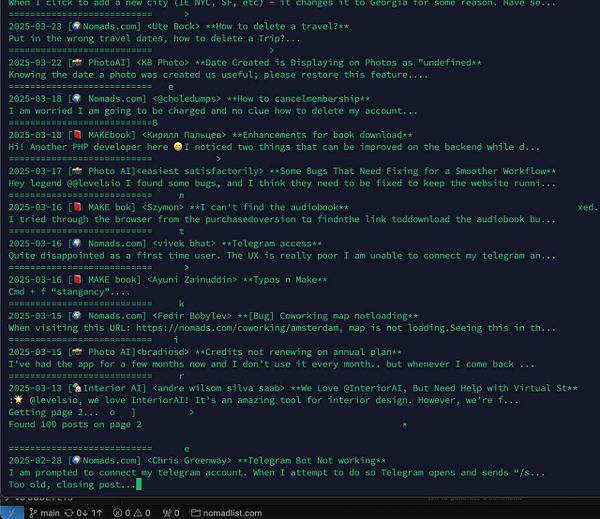Click 'Hi! Another PHP developer here' line

click(x=274, y=147)
